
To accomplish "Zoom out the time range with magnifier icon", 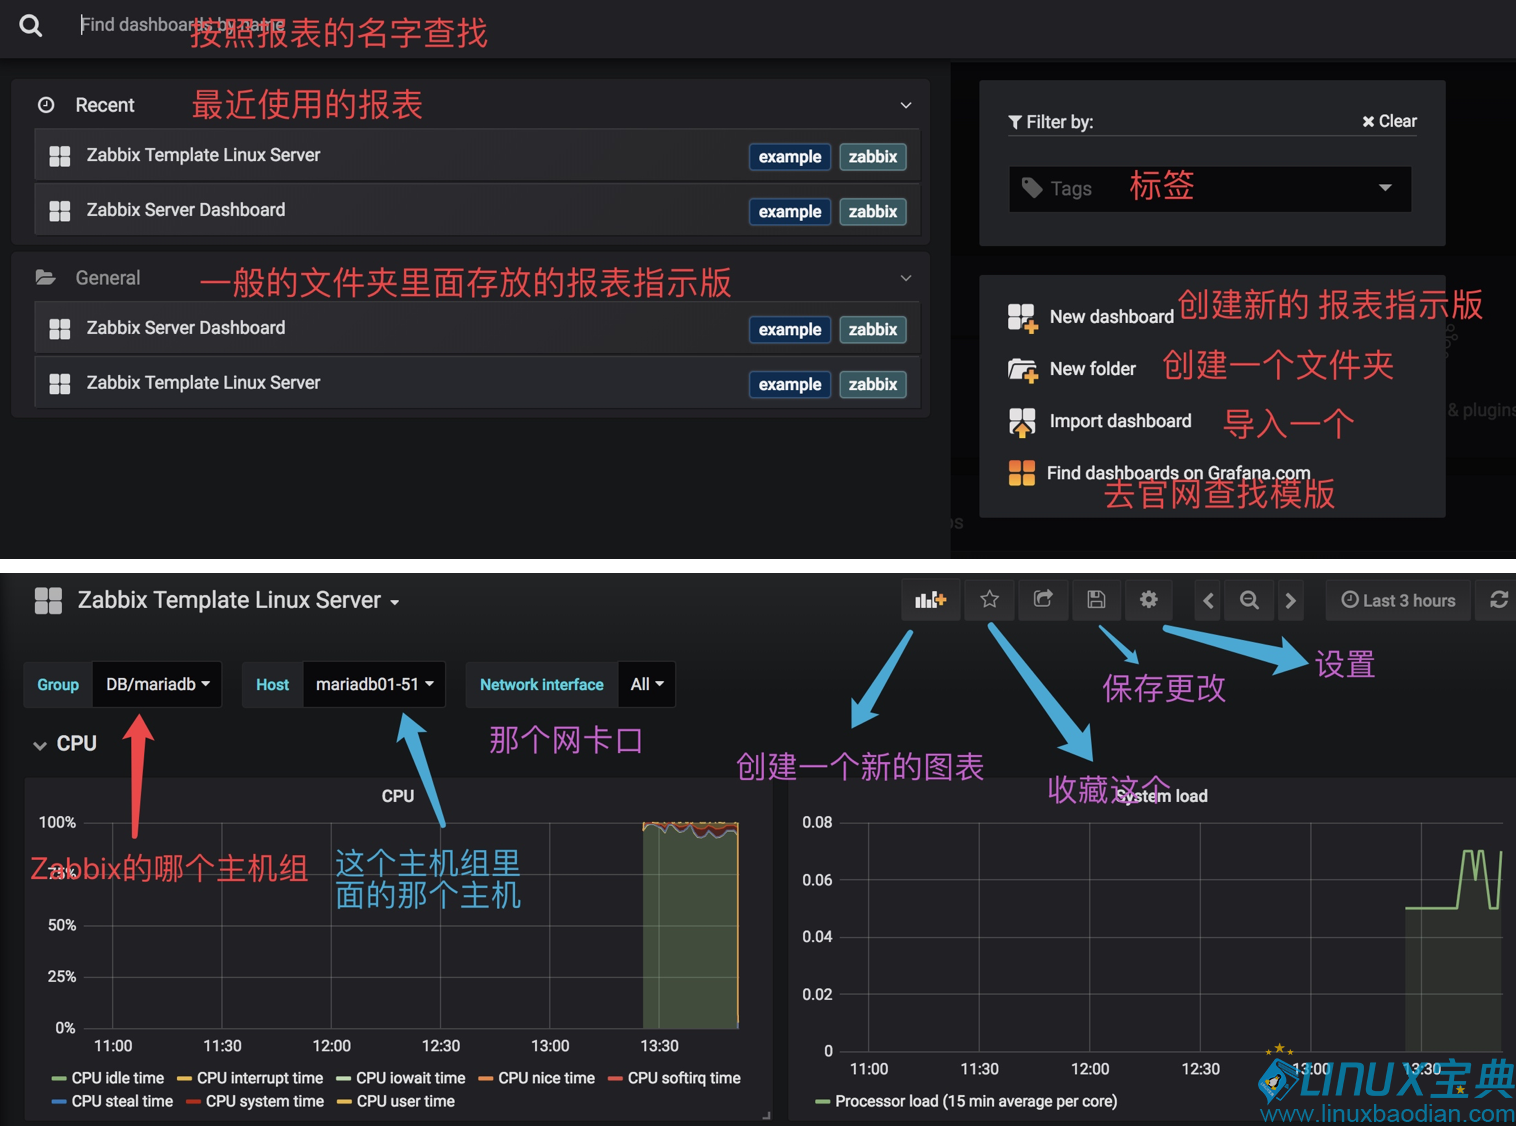I will 1249,600.
